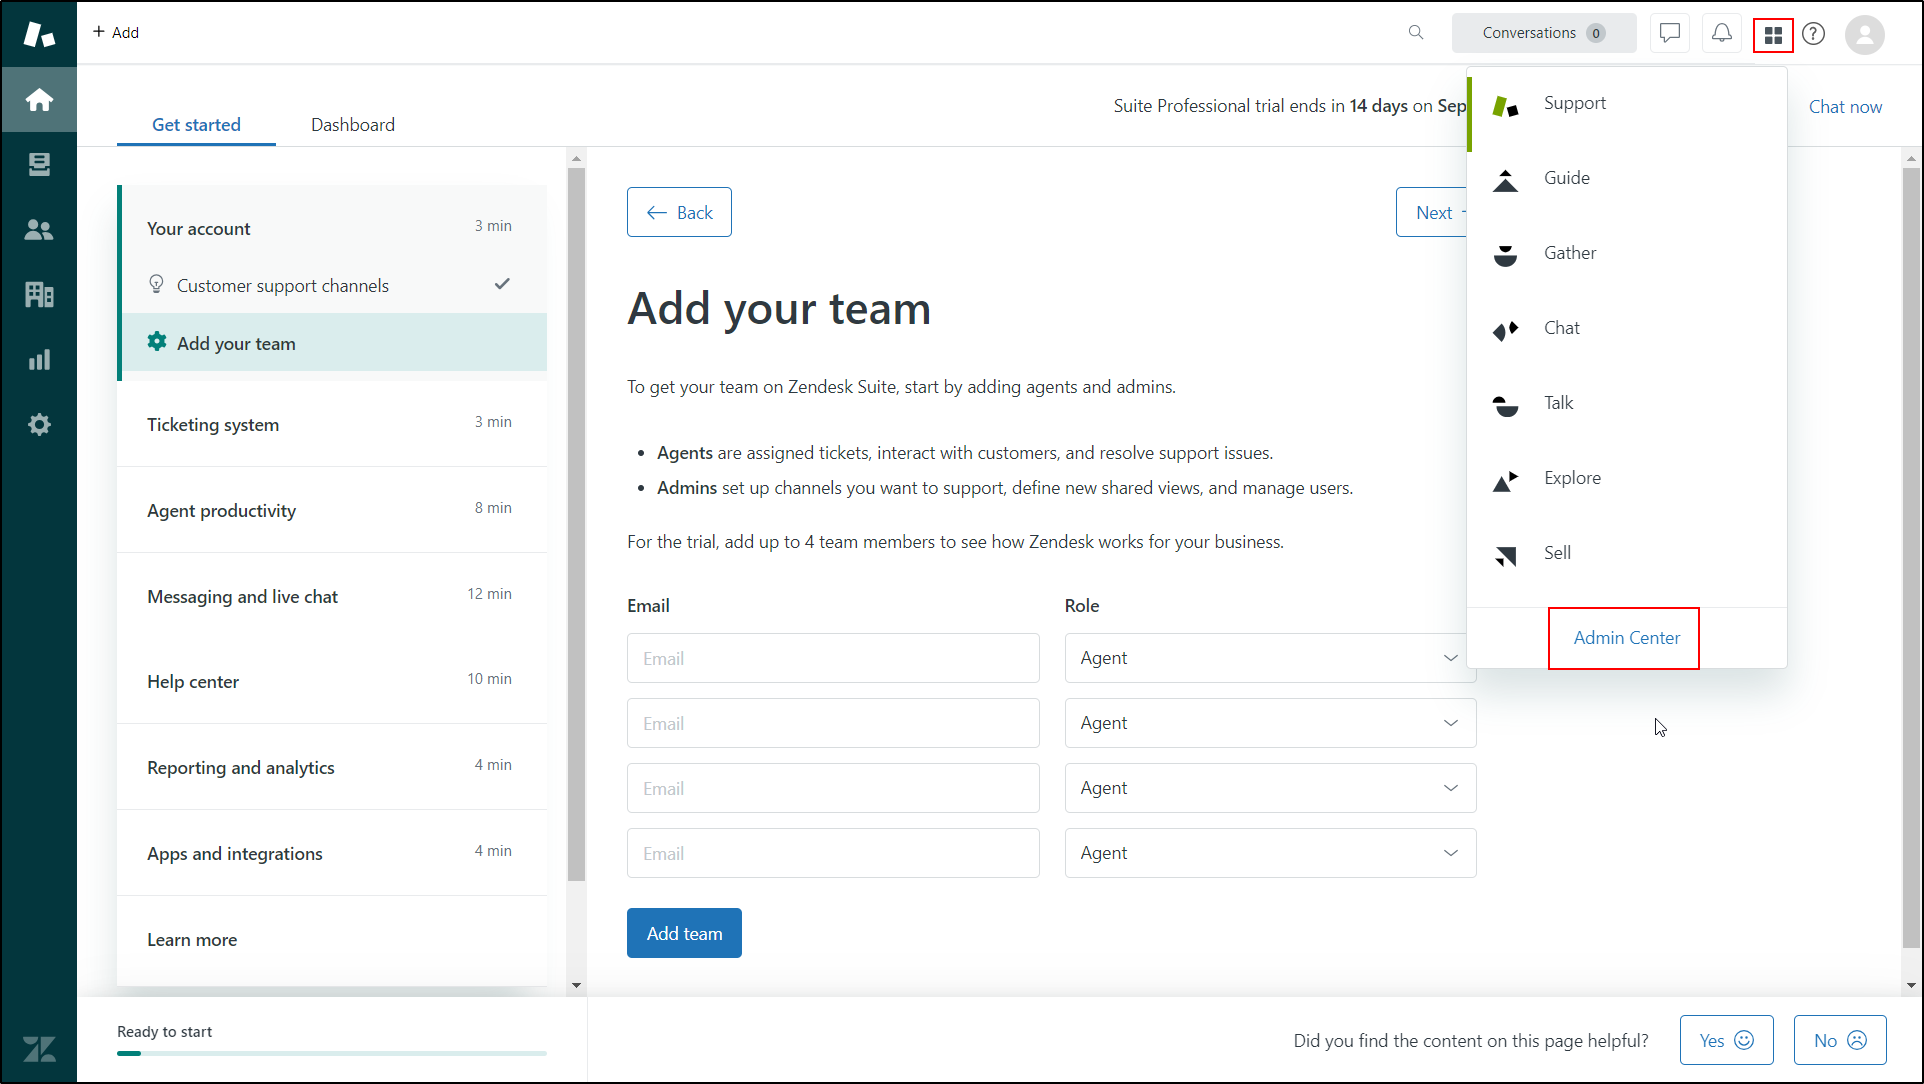Open the Reporting icon in the sidebar
Viewport: 1924px width, 1084px height.
click(x=39, y=359)
